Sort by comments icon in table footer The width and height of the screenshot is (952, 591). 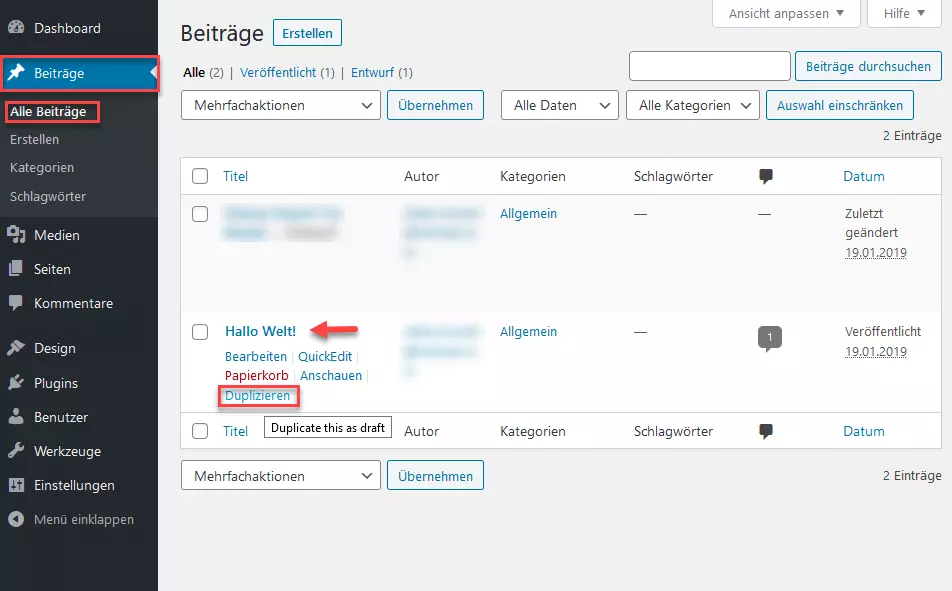pos(766,432)
